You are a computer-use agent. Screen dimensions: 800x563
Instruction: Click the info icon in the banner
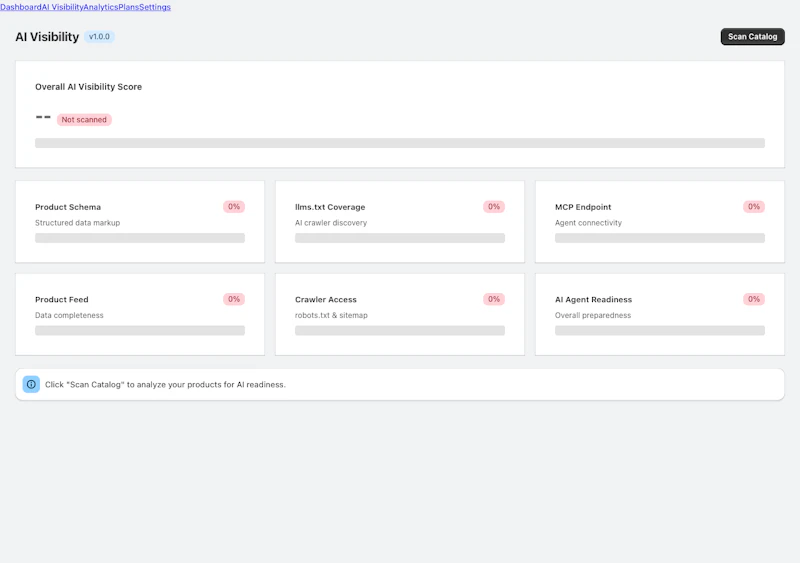tap(31, 384)
